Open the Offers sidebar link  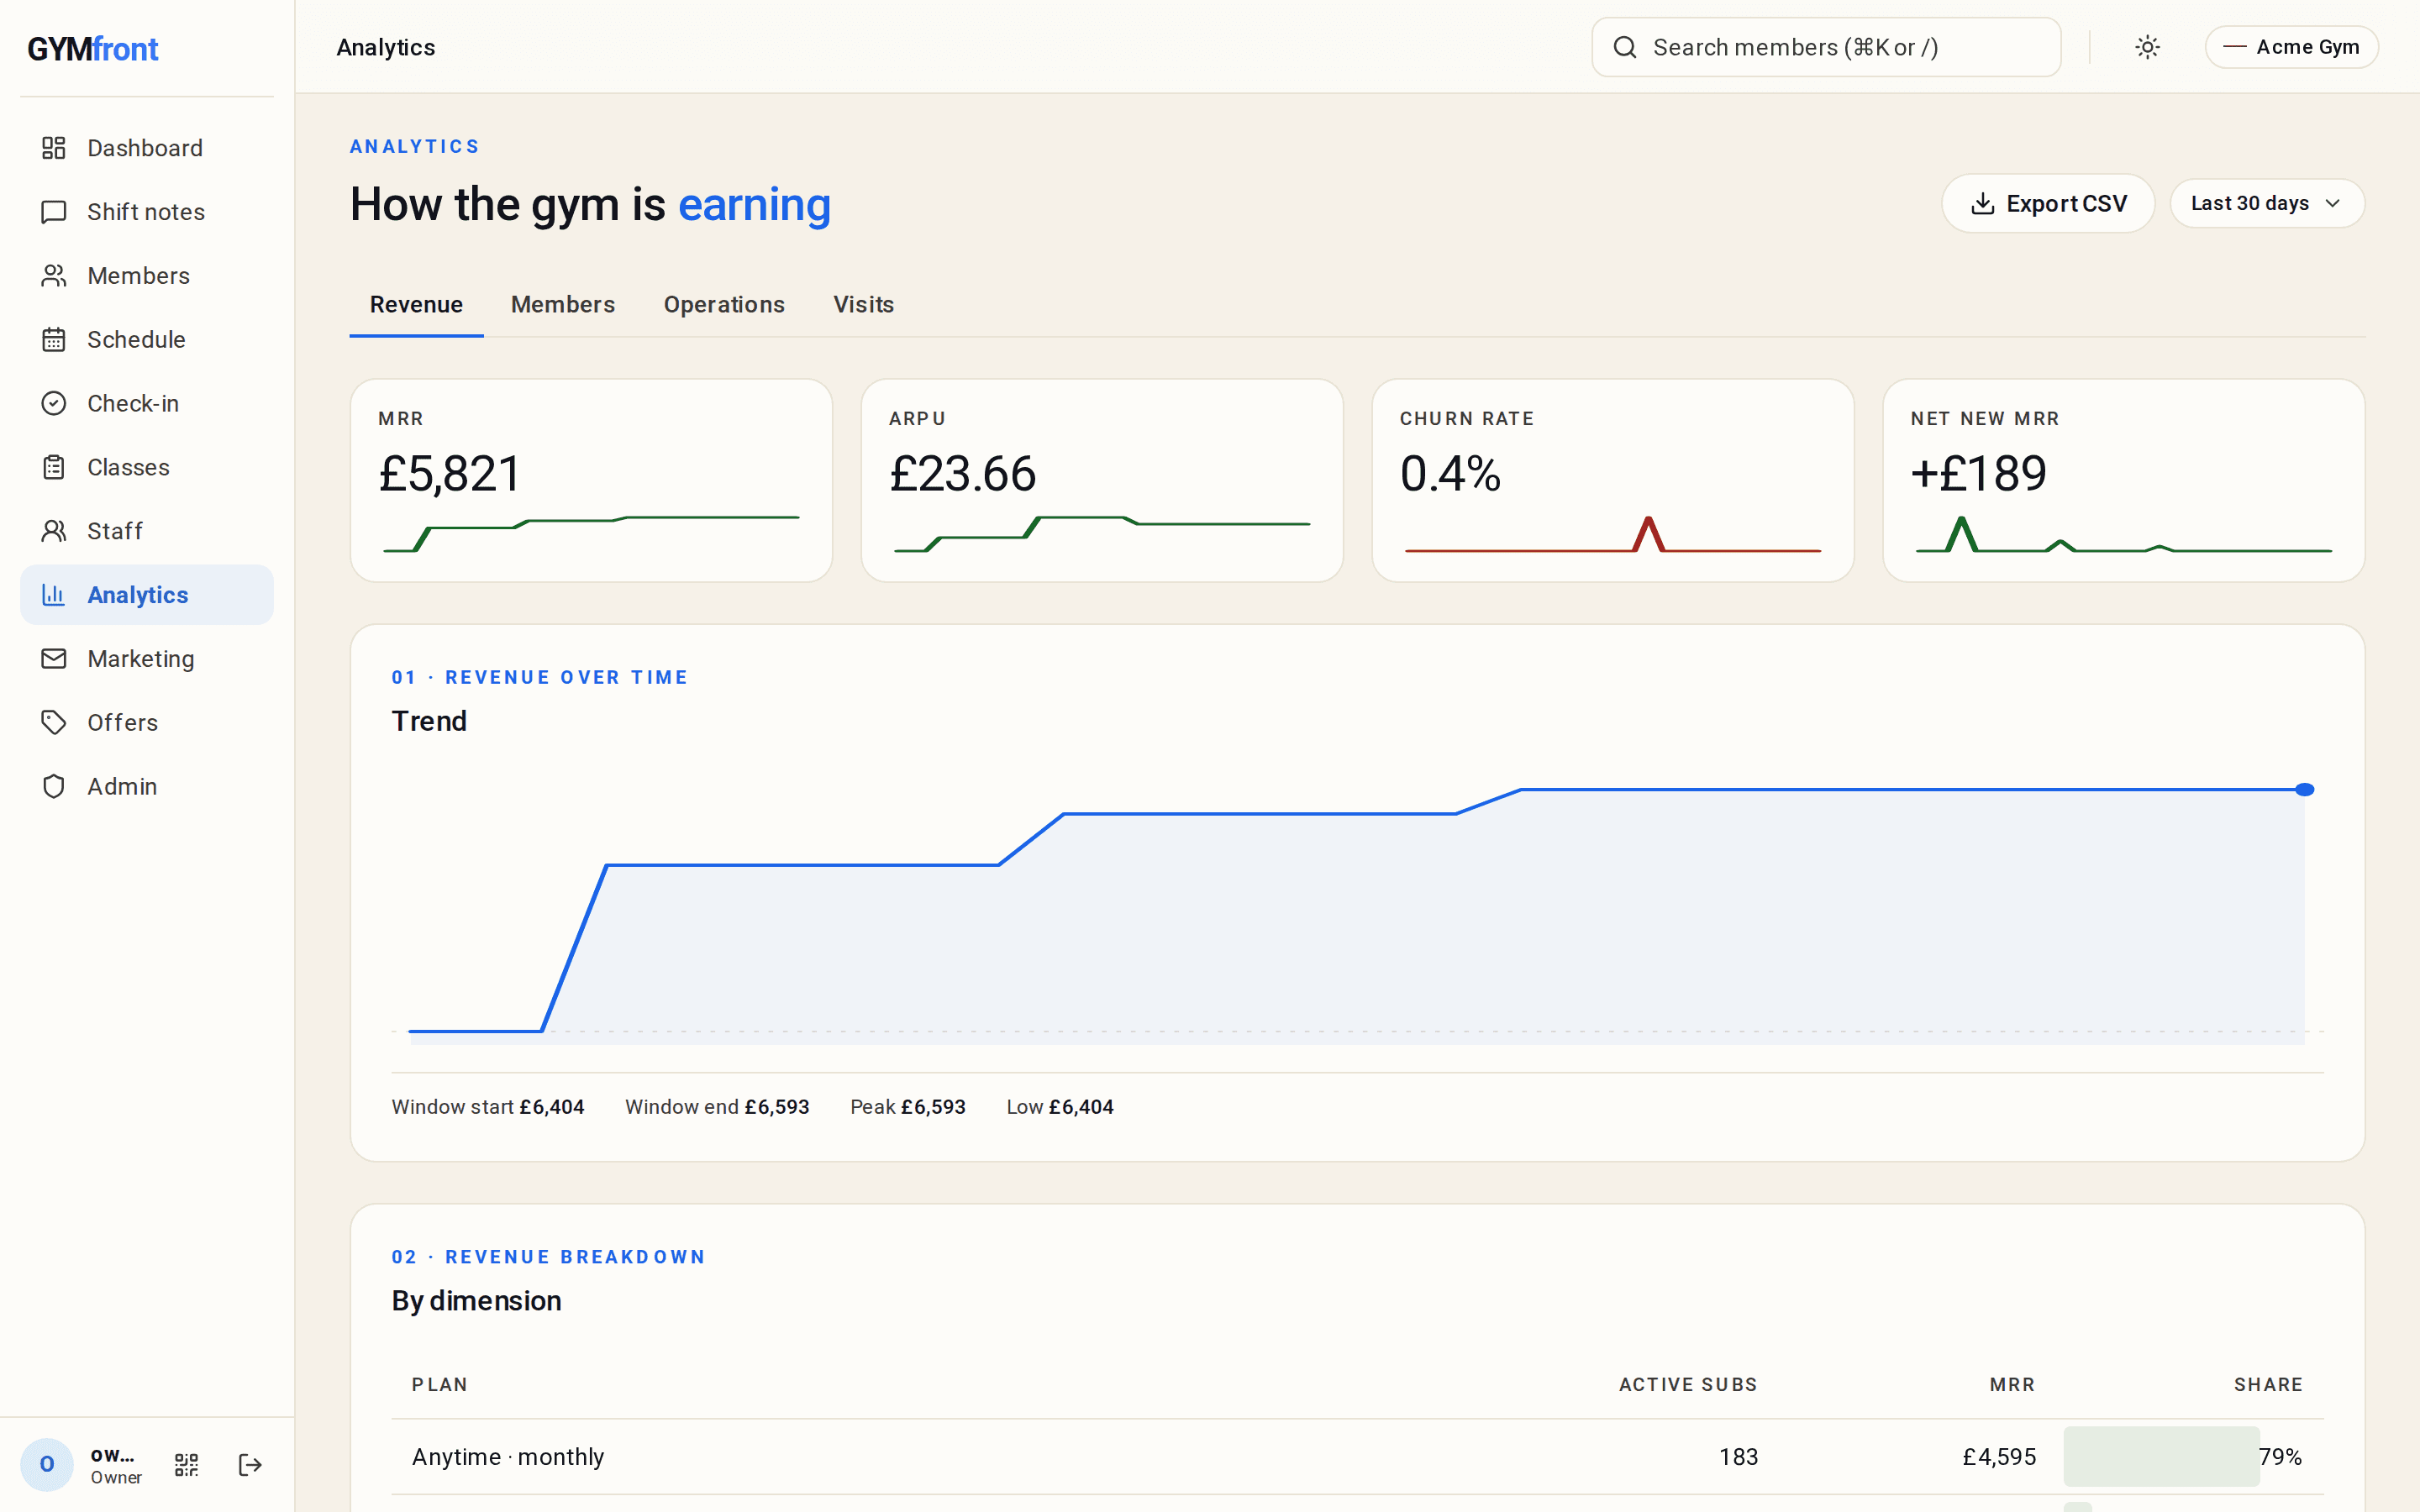(147, 722)
